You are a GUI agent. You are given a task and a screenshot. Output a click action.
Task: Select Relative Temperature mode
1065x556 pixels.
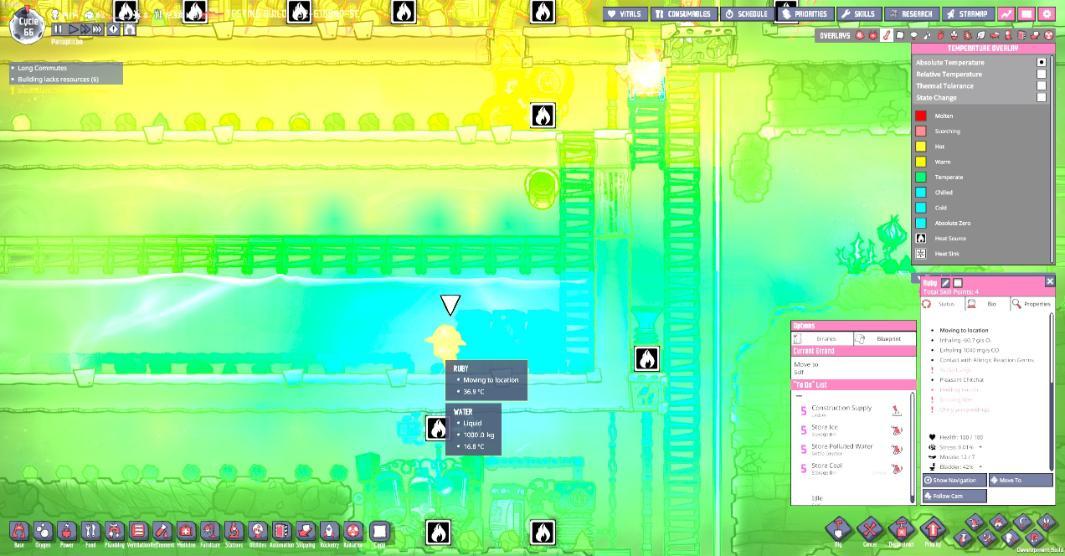[x=1041, y=74]
